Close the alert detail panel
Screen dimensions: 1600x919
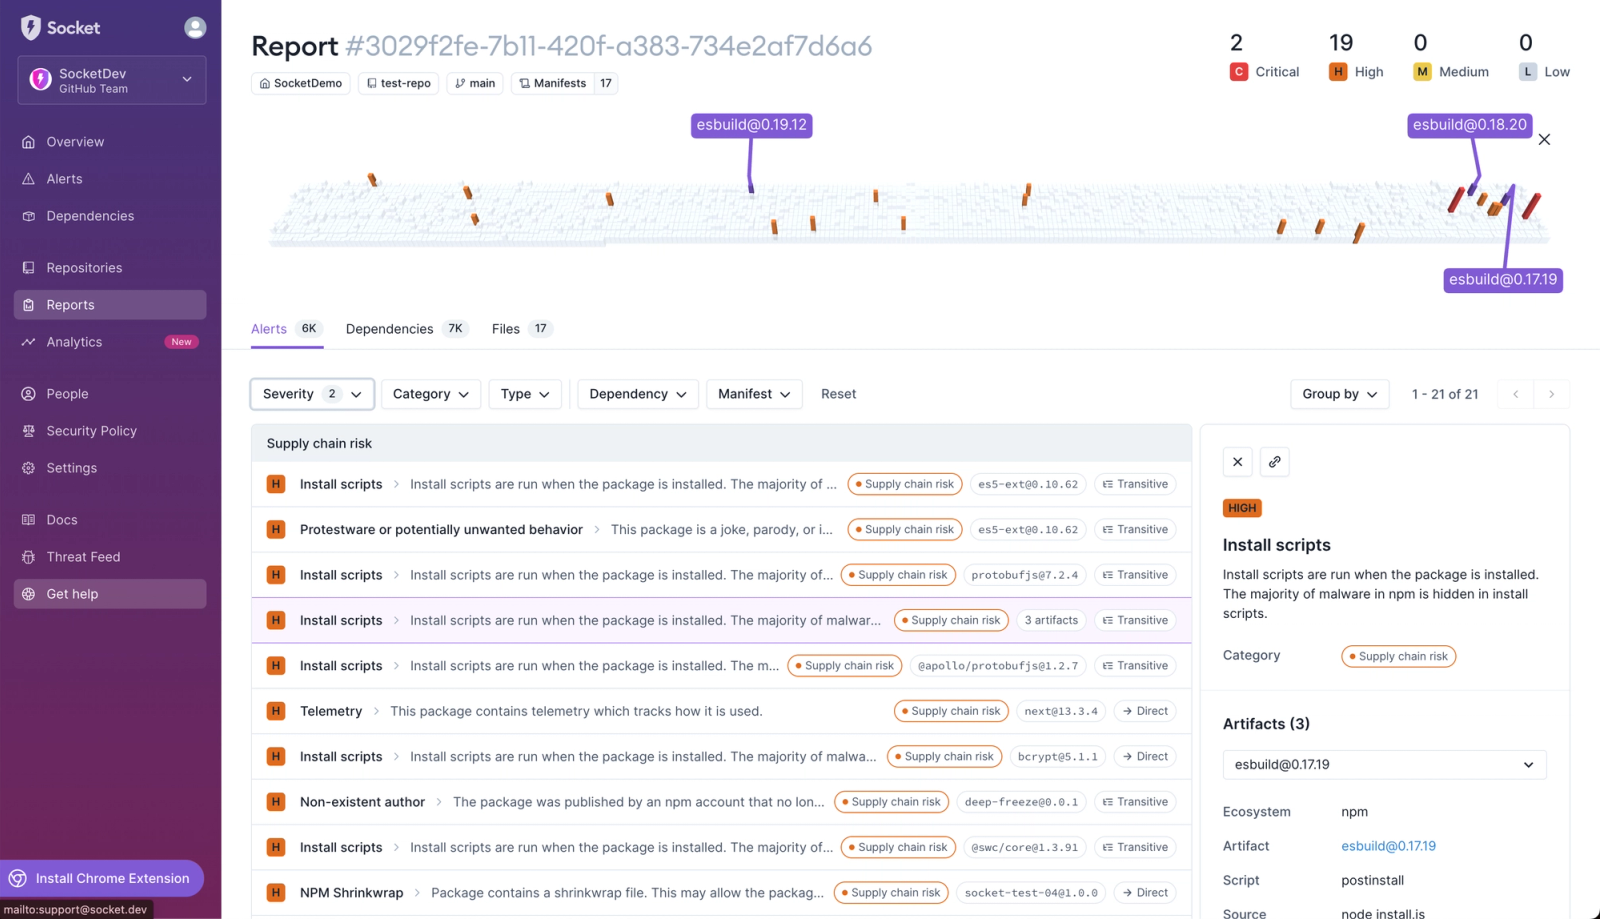(x=1238, y=462)
